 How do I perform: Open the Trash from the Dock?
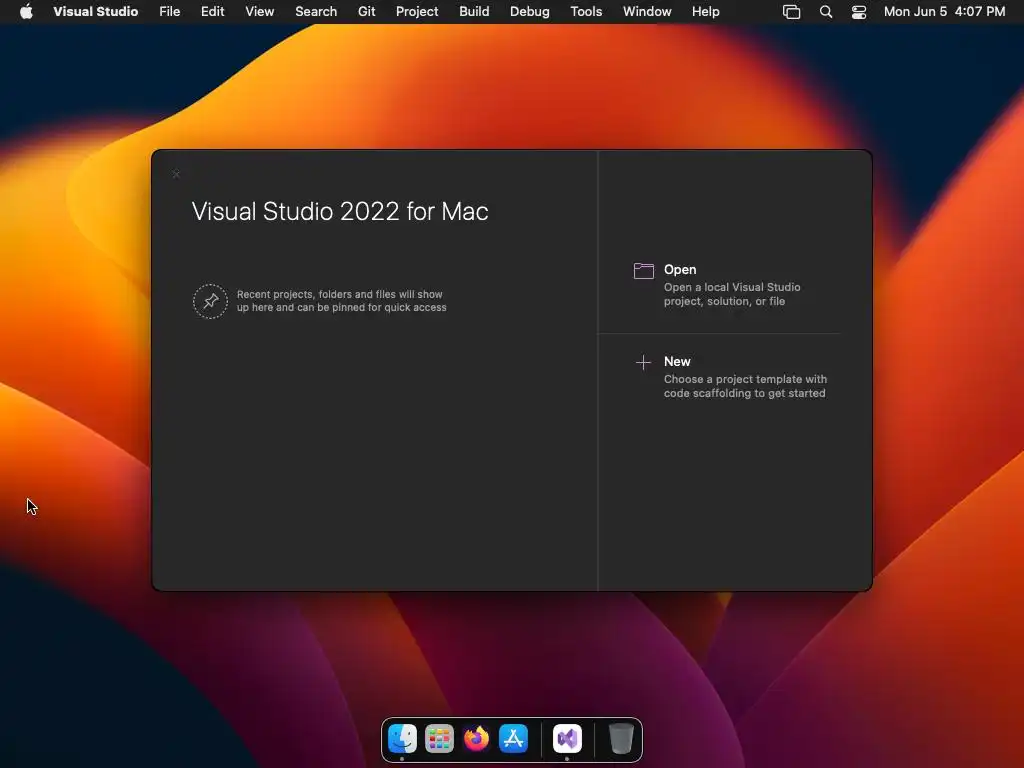[x=620, y=739]
